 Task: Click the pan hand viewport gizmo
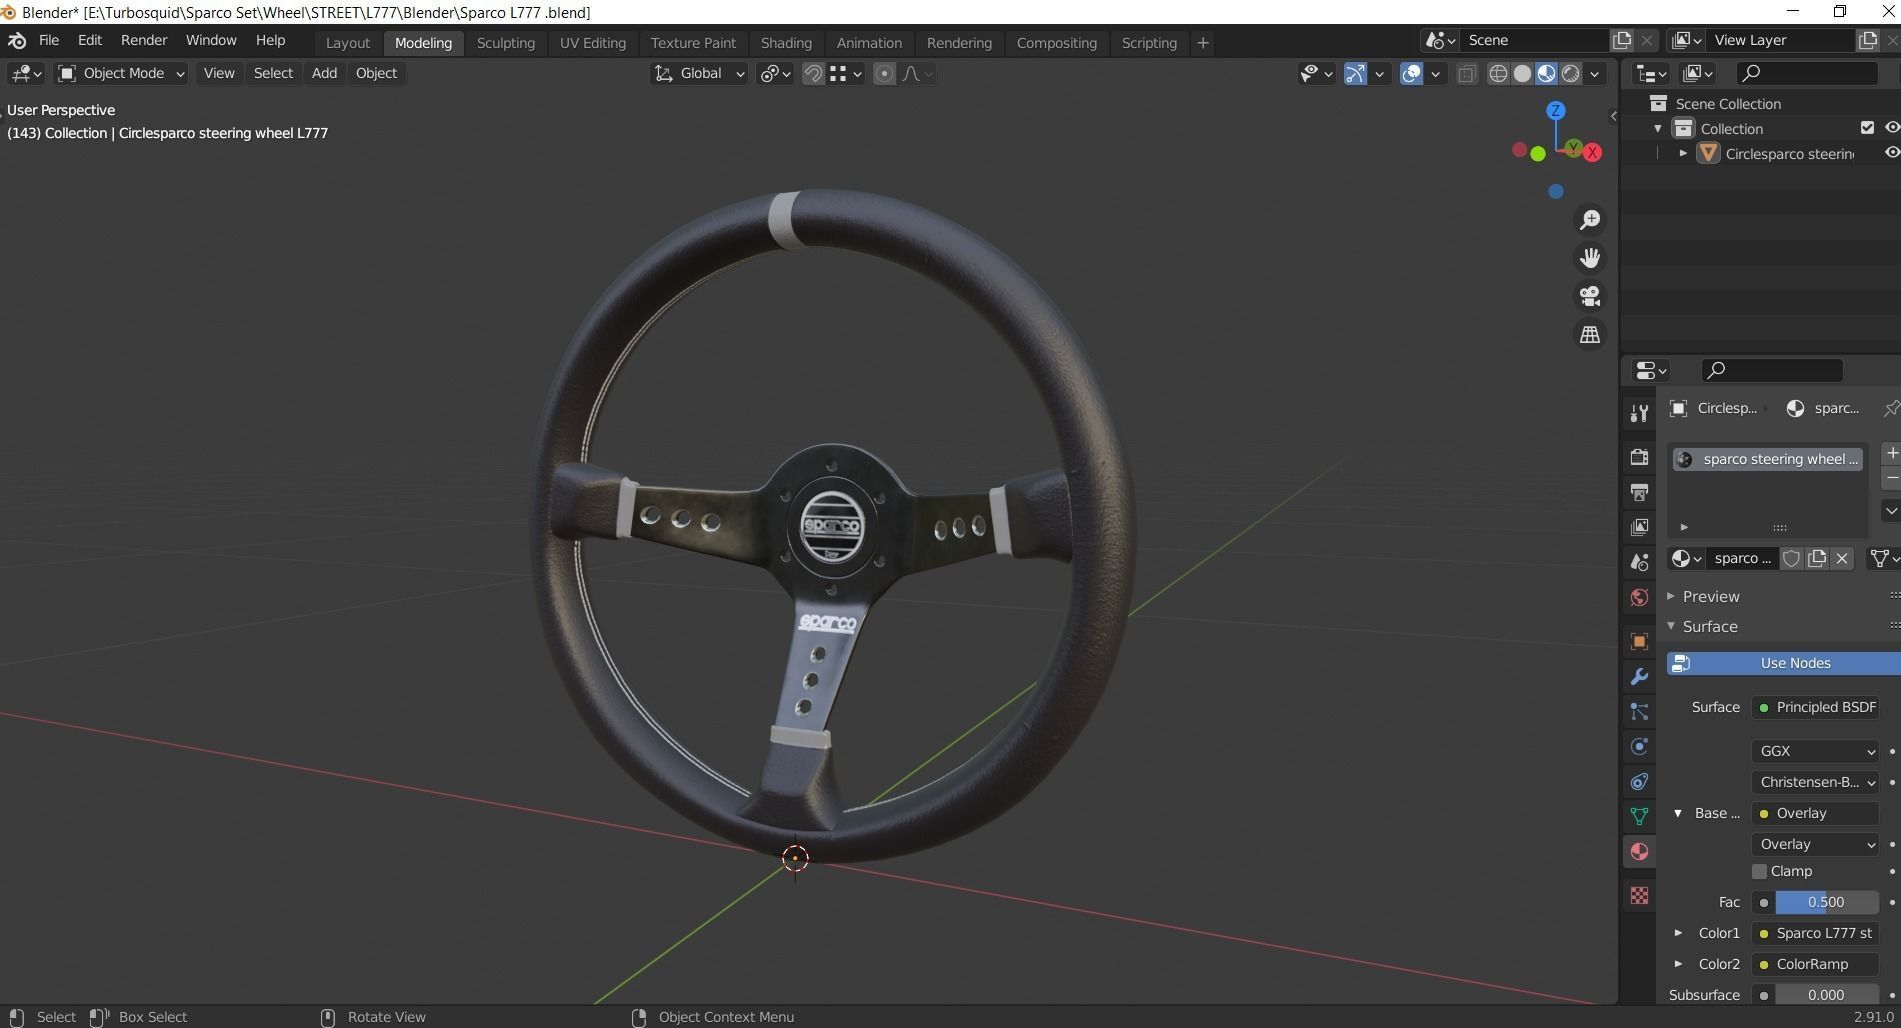pyautogui.click(x=1590, y=258)
